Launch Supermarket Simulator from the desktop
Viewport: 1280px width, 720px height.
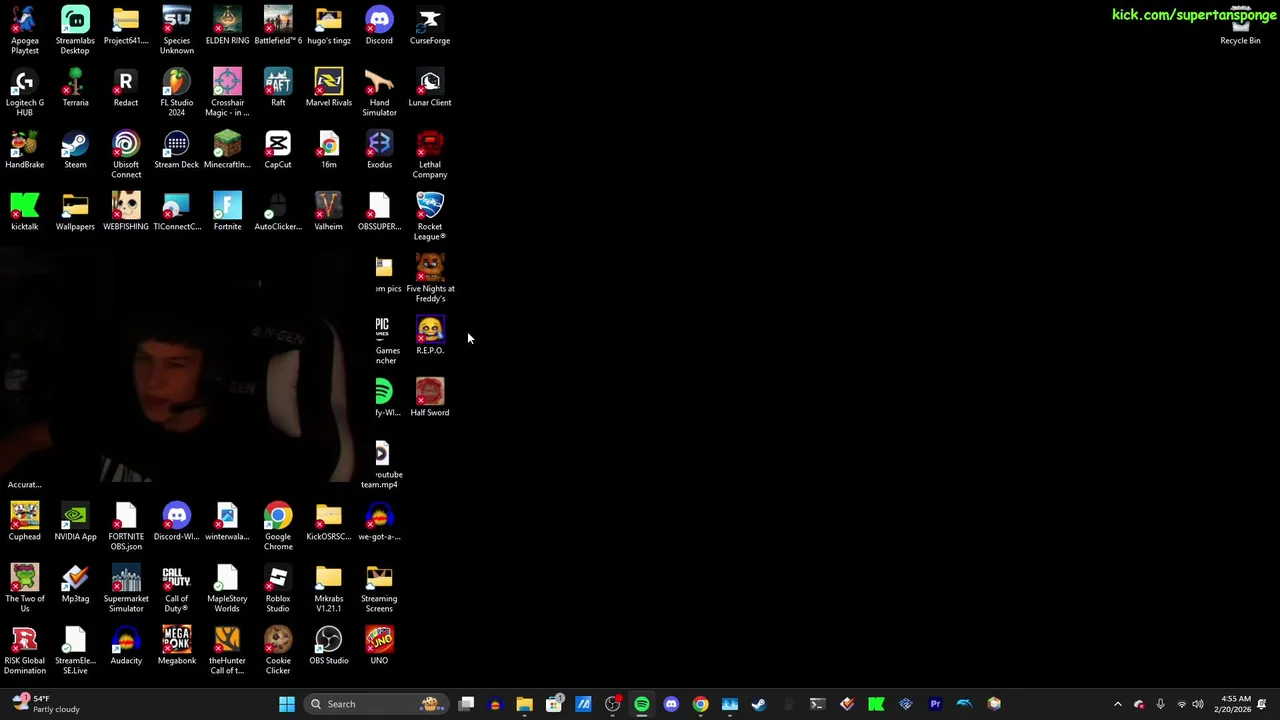(126, 588)
